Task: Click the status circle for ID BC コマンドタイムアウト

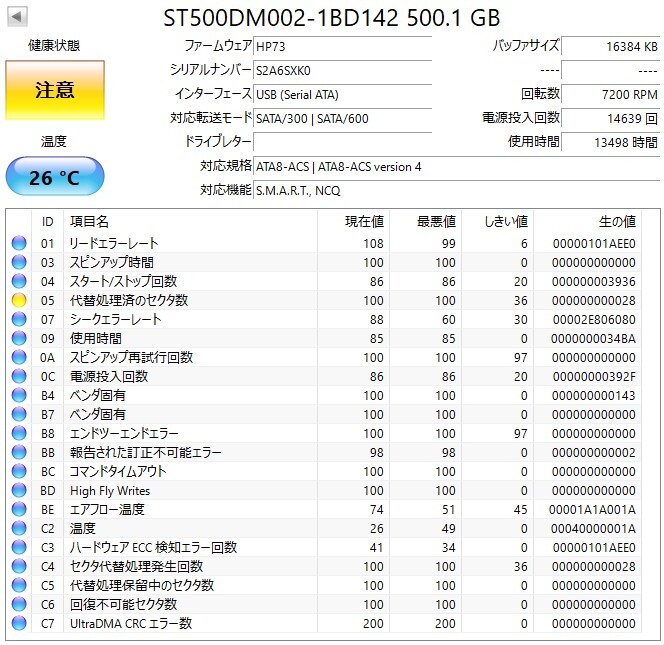Action: click(19, 471)
